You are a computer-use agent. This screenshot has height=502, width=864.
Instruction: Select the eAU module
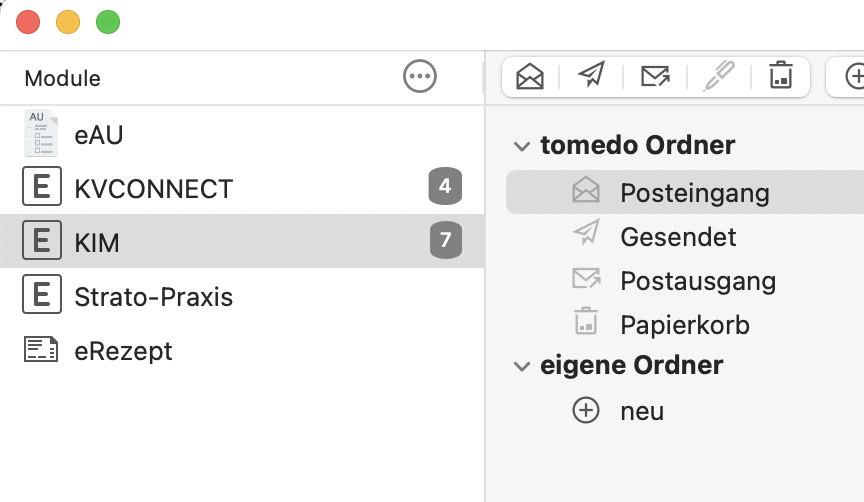242,134
